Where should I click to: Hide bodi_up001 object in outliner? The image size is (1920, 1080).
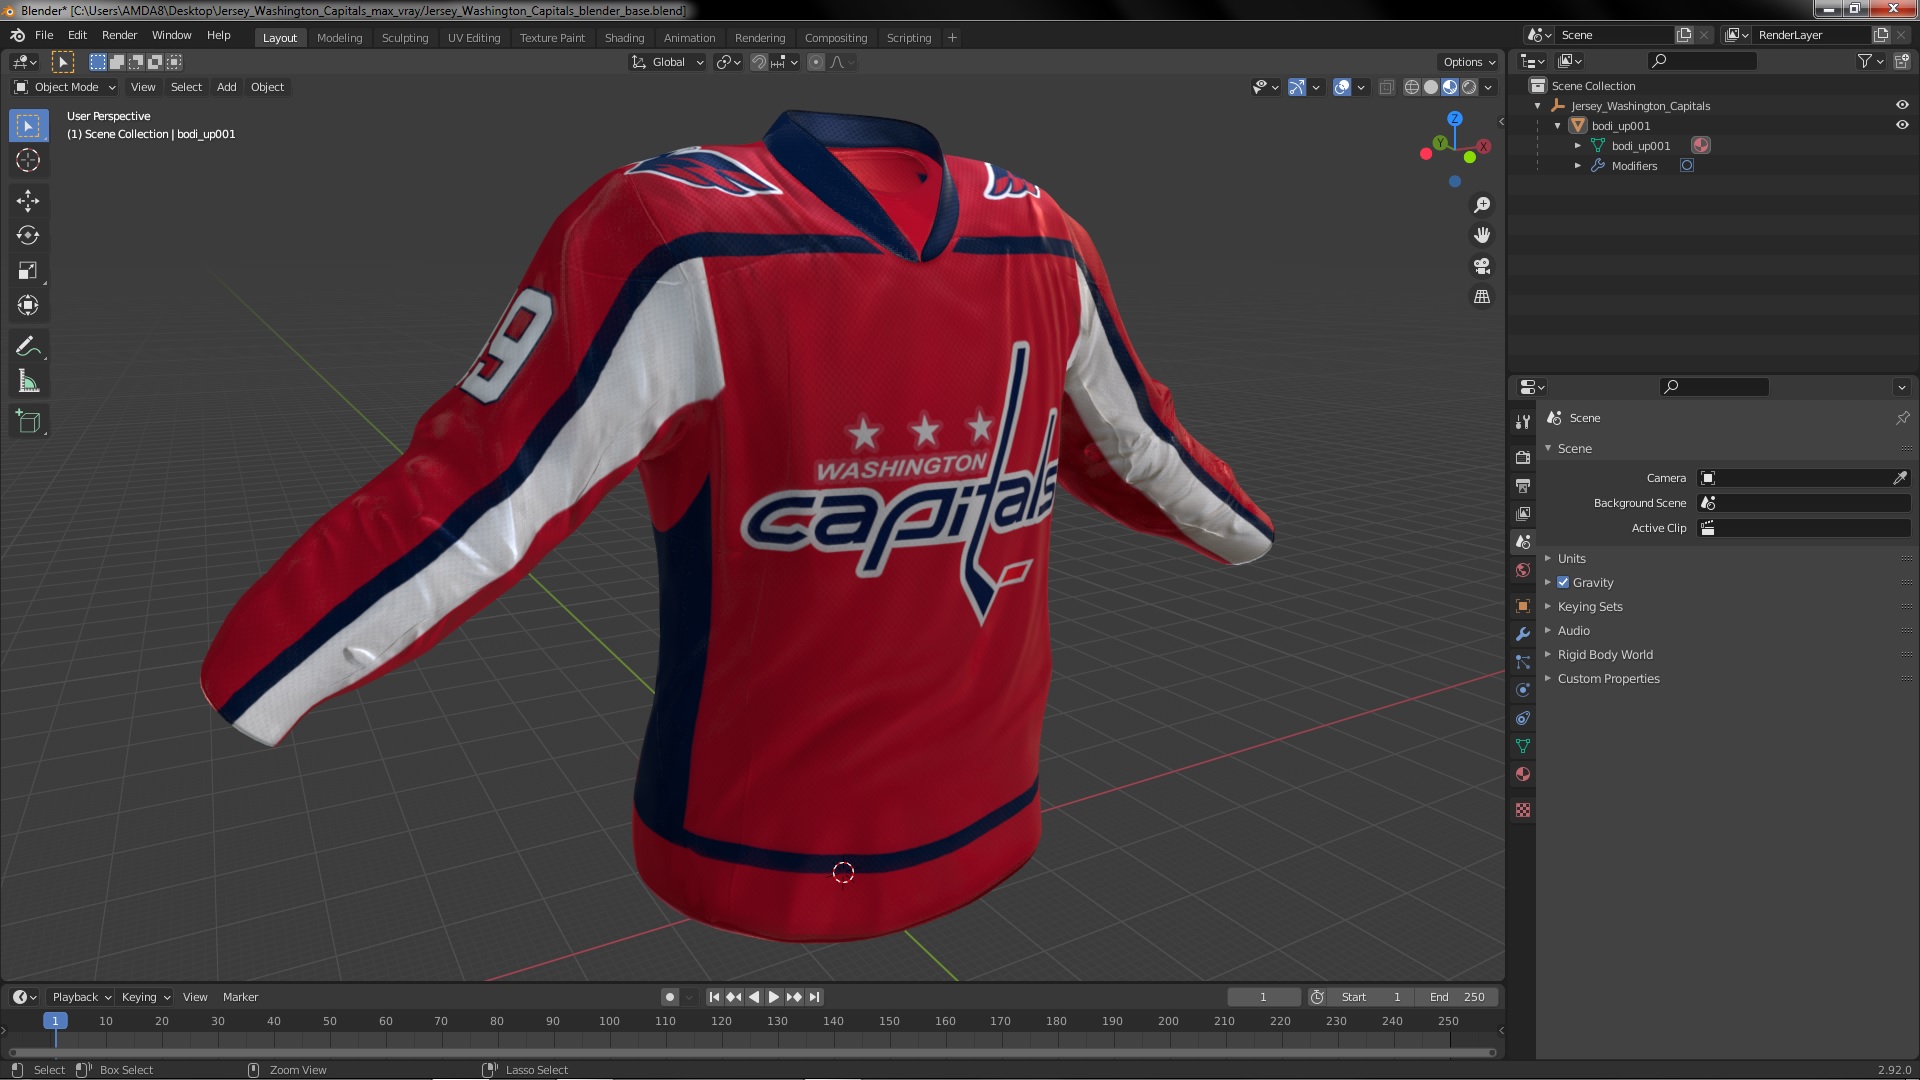[1902, 125]
